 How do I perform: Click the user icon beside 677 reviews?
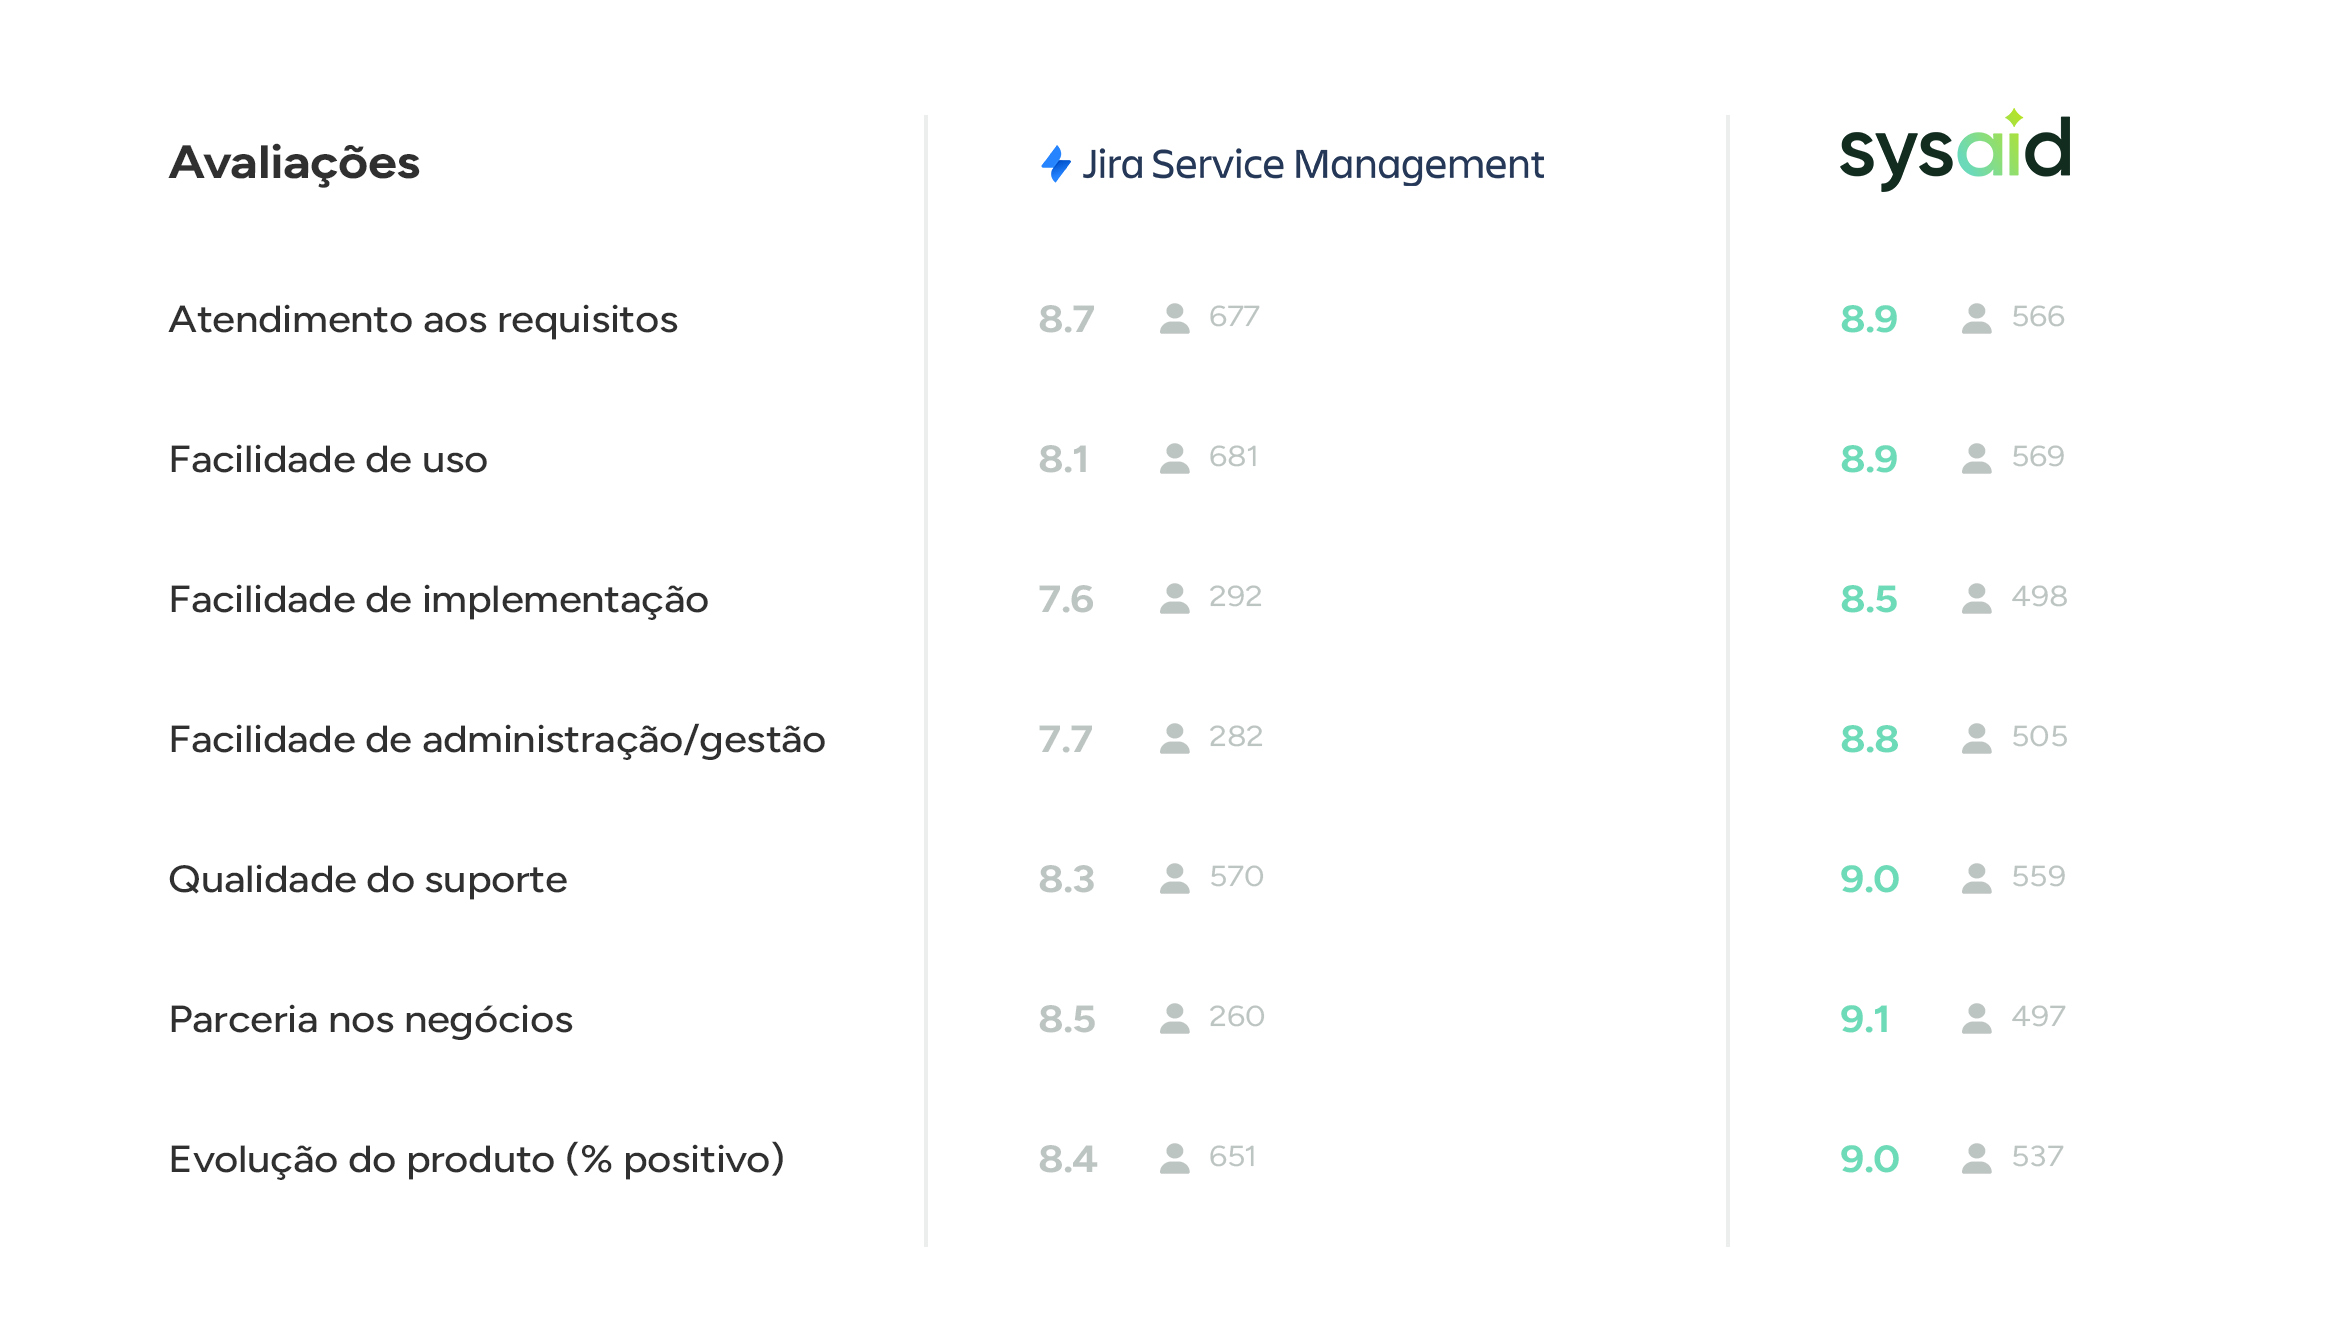1174,318
